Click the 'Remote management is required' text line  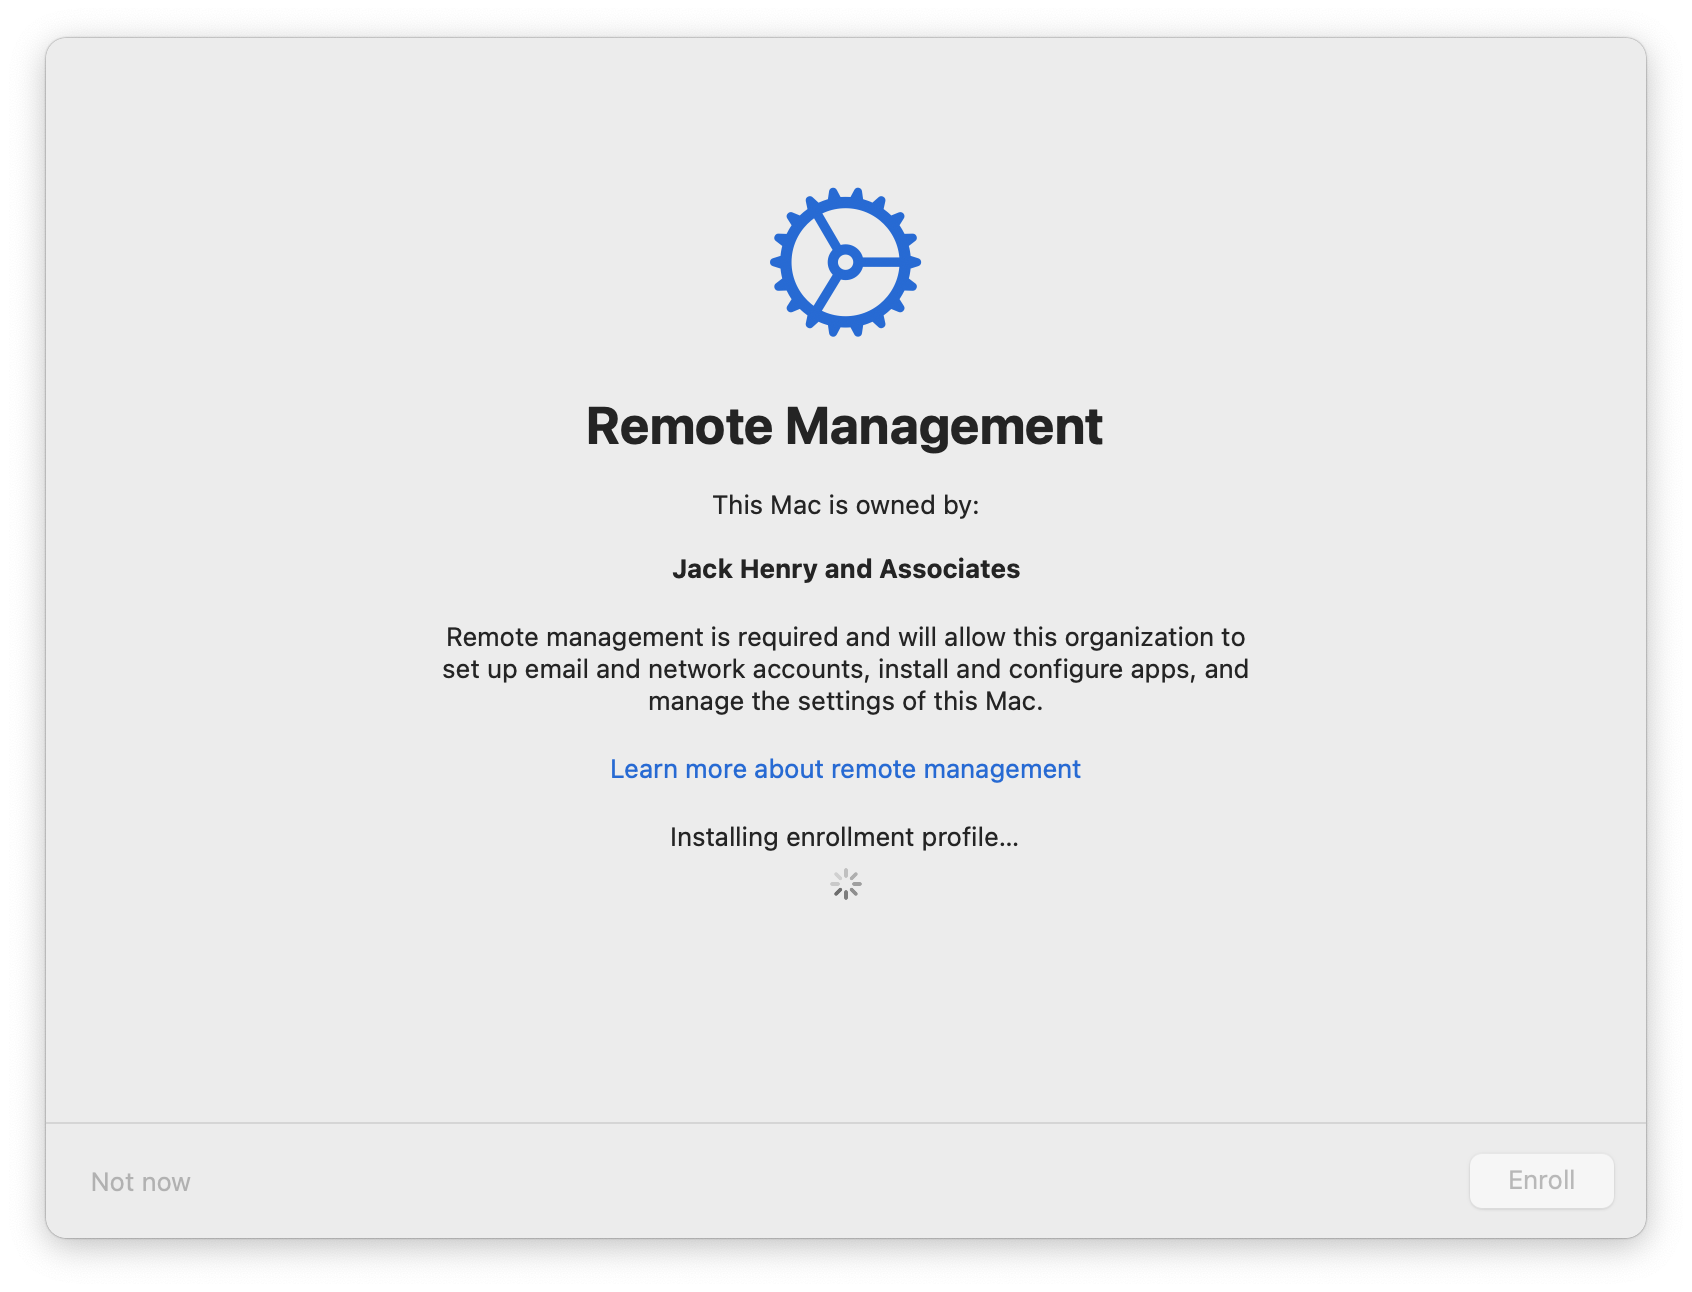pyautogui.click(x=845, y=637)
